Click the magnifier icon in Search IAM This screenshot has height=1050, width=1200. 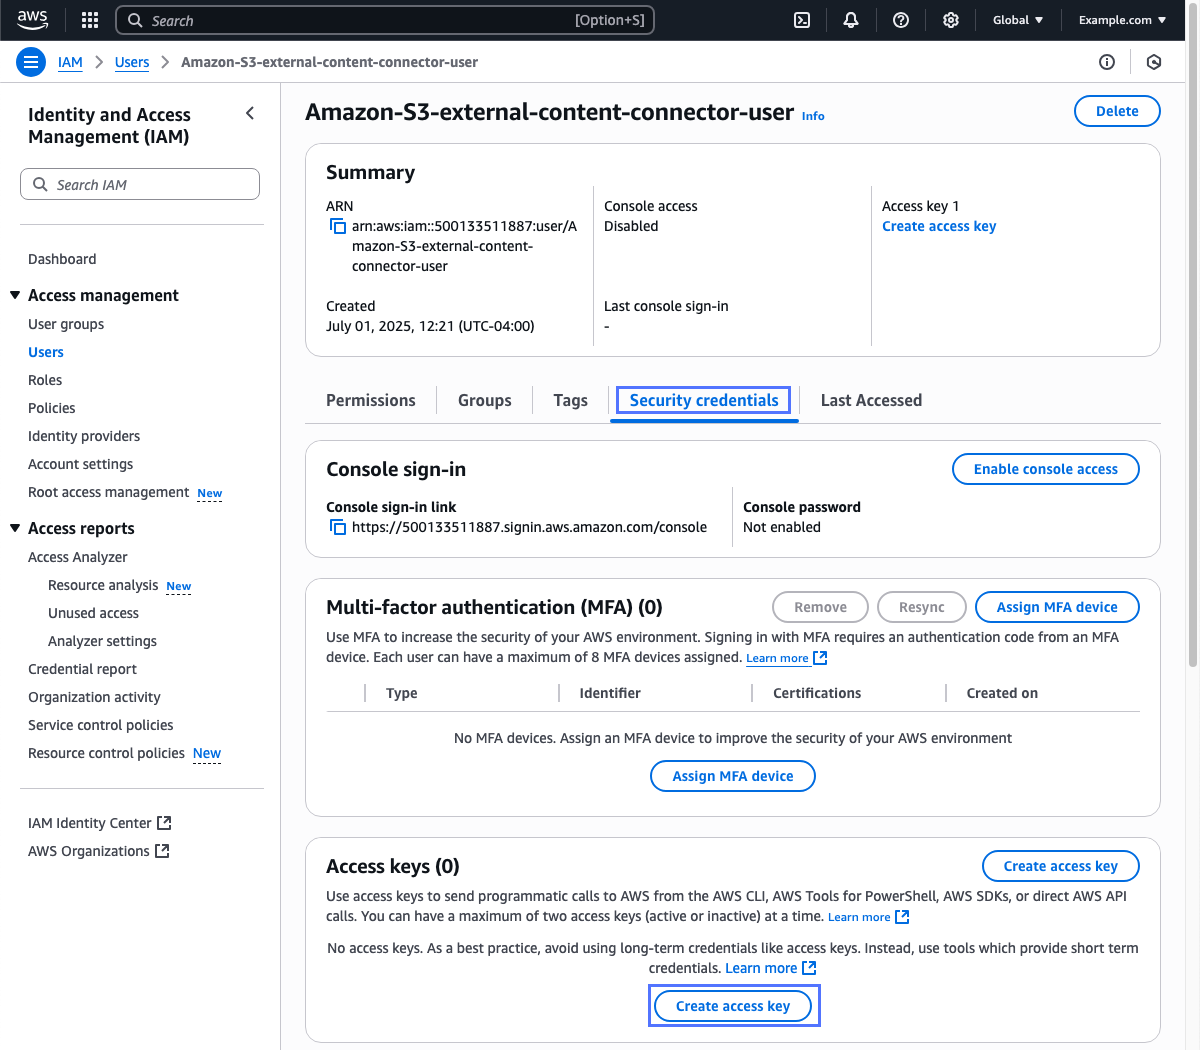[40, 184]
